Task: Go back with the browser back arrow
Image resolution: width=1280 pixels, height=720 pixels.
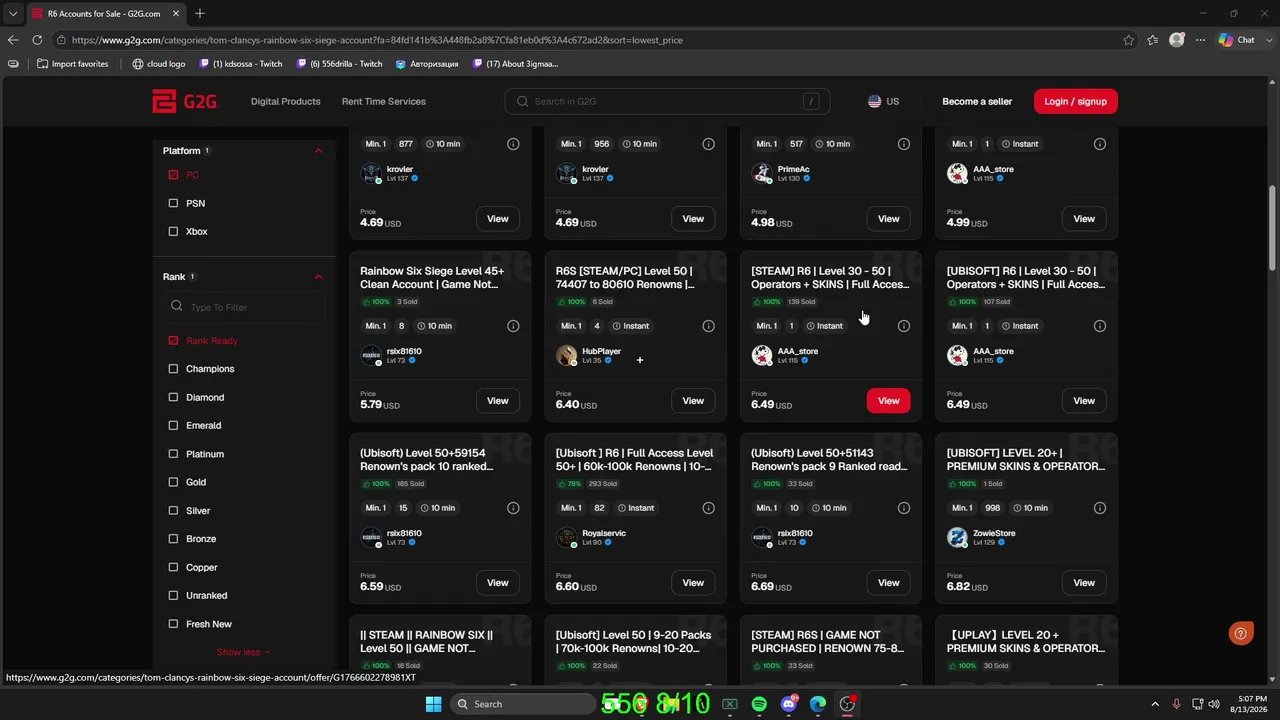Action: coord(13,40)
